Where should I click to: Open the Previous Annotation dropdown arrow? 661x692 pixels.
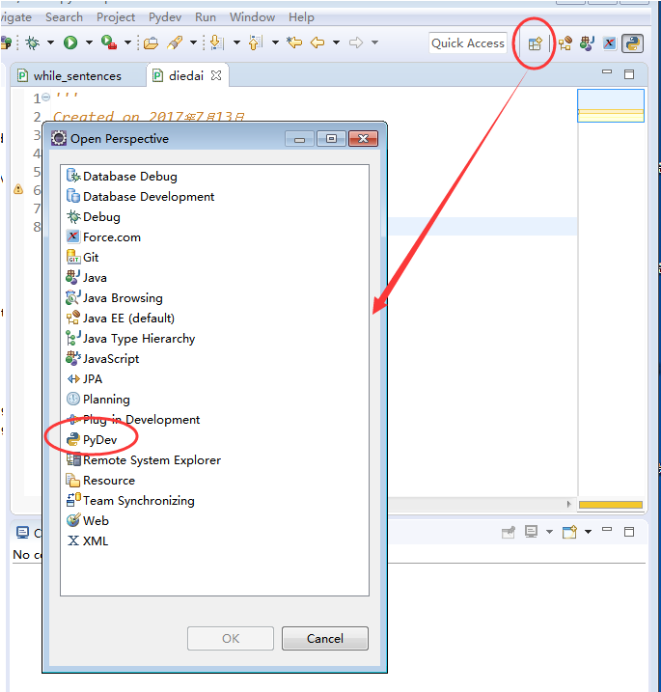click(x=275, y=43)
